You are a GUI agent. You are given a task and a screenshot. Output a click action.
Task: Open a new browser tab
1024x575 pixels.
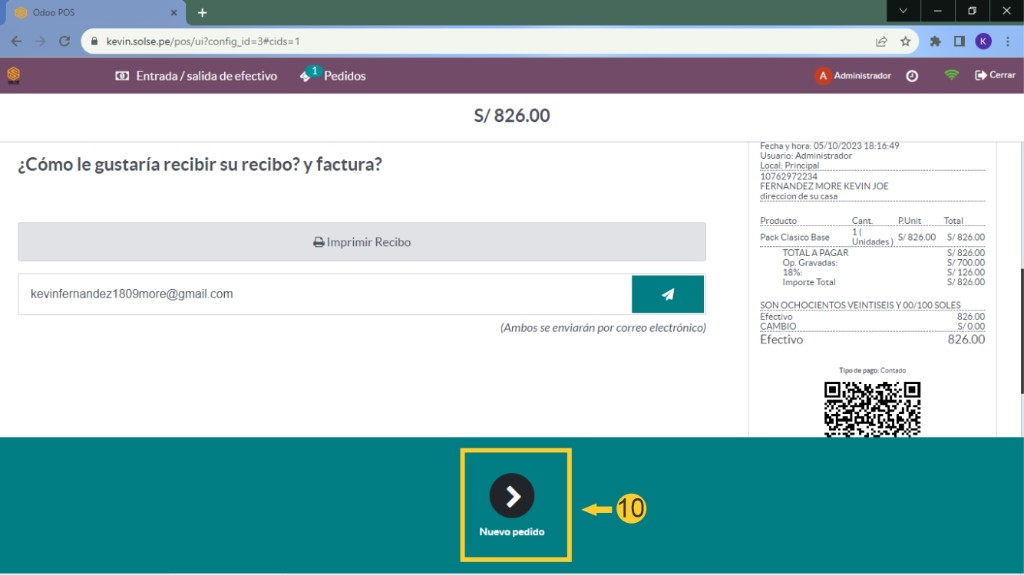pos(202,13)
